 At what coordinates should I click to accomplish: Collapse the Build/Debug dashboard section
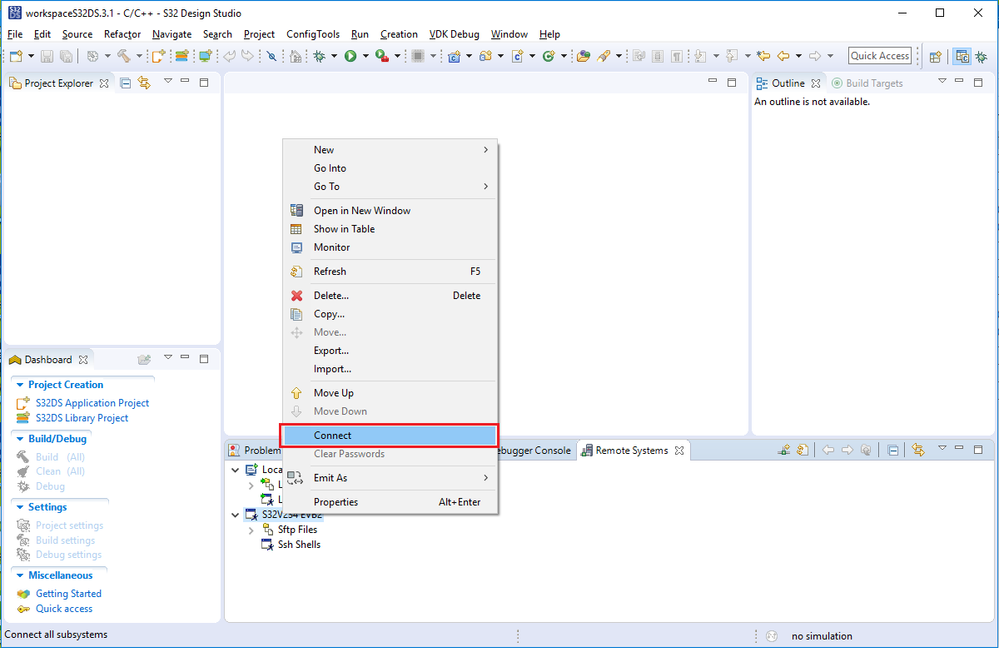(x=20, y=439)
